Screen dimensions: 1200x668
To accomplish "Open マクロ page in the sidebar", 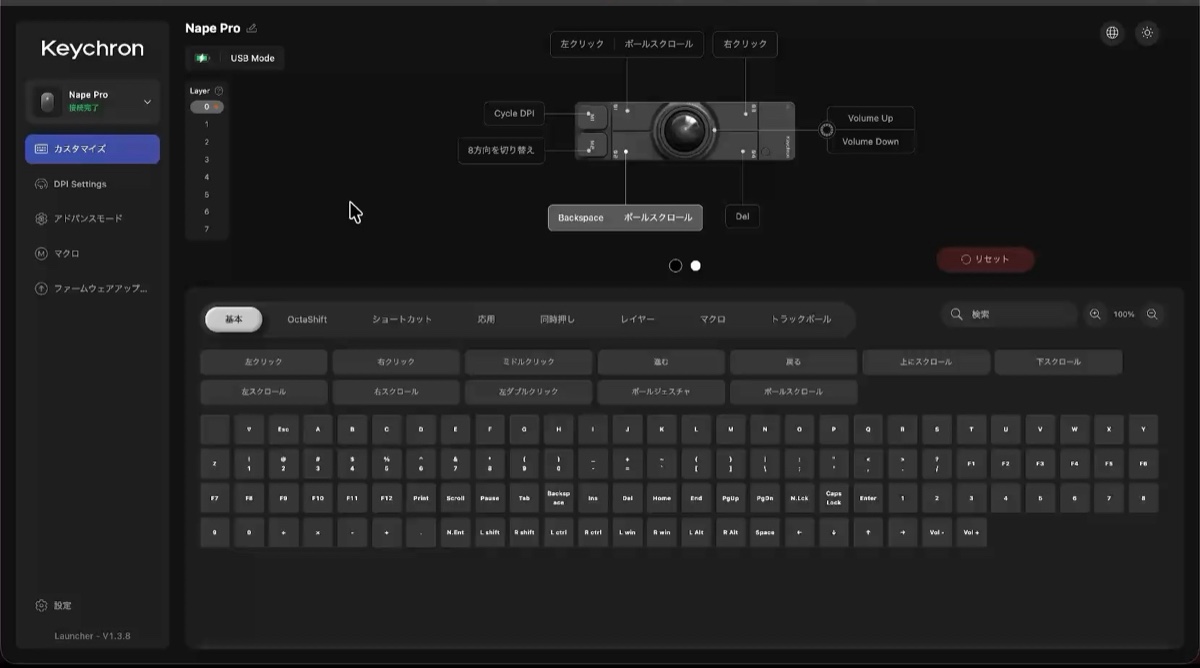I will coord(92,254).
